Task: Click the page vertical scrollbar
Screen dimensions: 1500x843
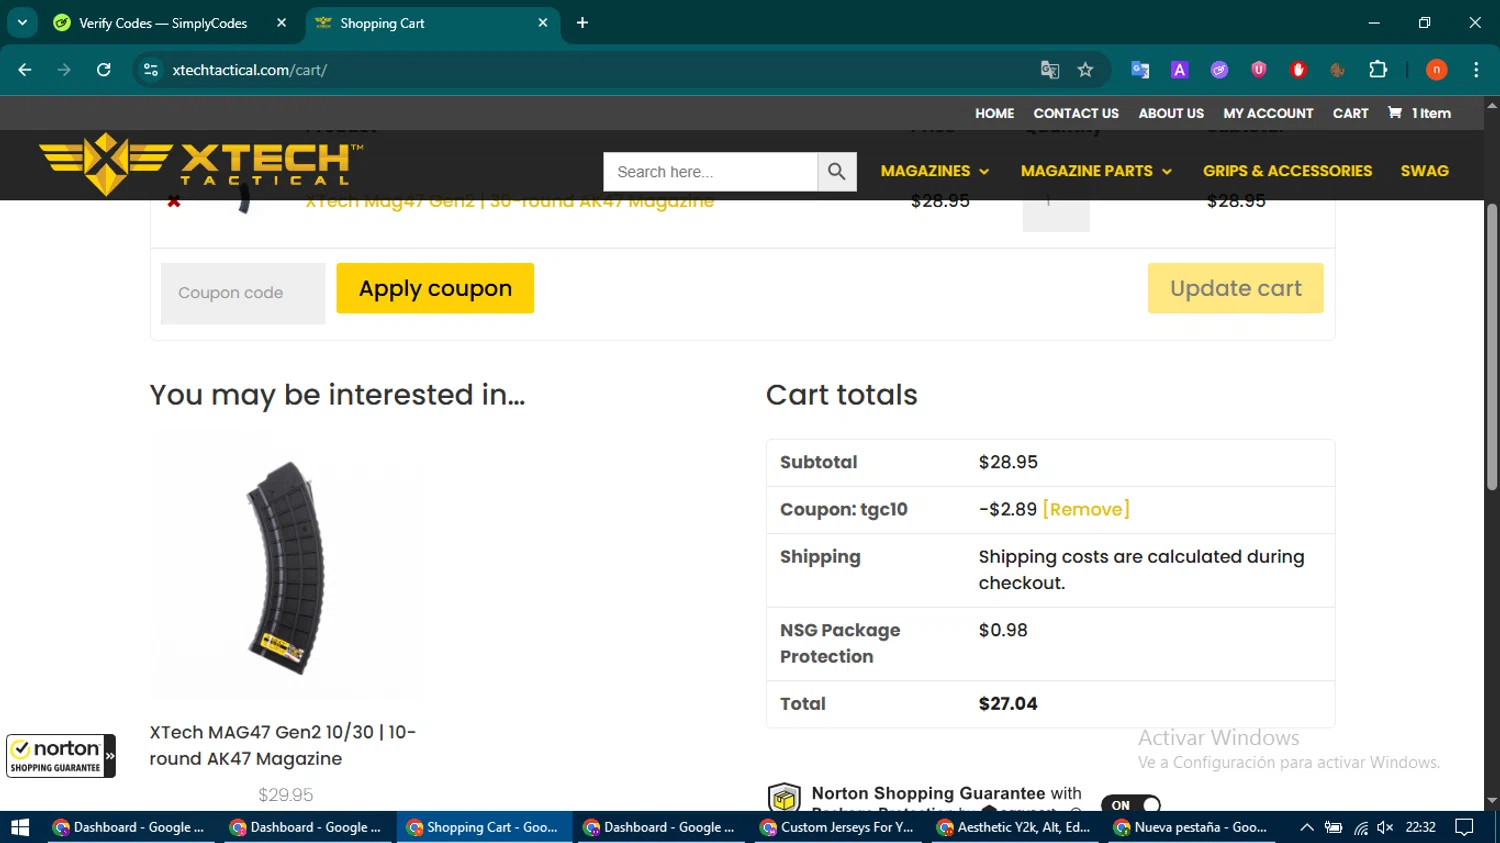Action: pyautogui.click(x=1491, y=348)
